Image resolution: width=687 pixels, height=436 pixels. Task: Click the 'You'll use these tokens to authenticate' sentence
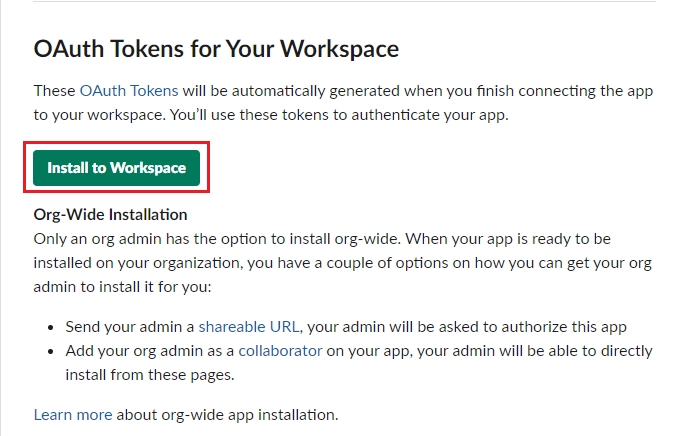coord(339,115)
